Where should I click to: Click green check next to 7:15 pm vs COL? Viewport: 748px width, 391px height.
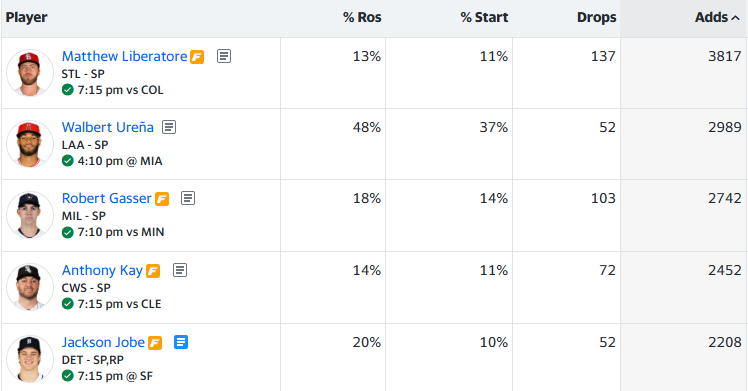68,90
